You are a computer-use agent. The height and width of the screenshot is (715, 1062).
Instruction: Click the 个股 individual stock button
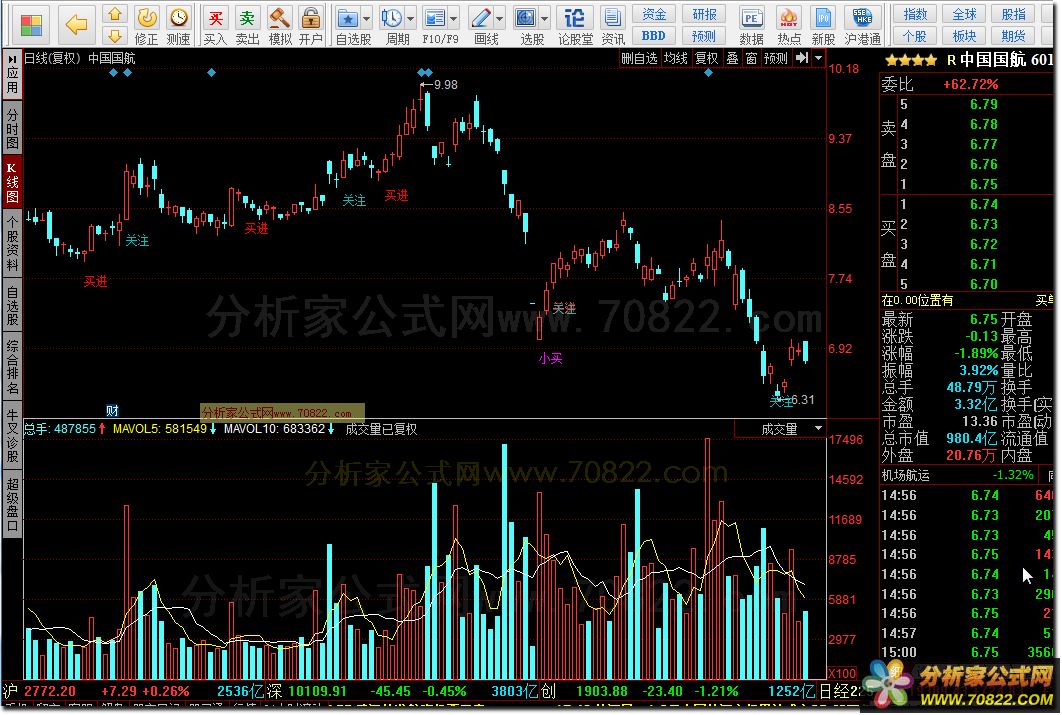916,35
